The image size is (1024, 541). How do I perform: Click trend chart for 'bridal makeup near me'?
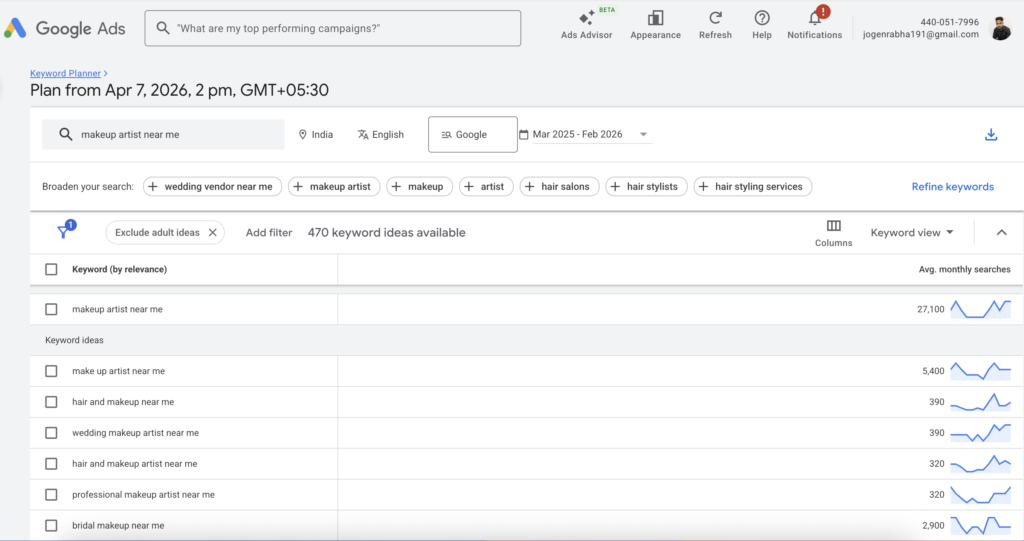(x=980, y=525)
